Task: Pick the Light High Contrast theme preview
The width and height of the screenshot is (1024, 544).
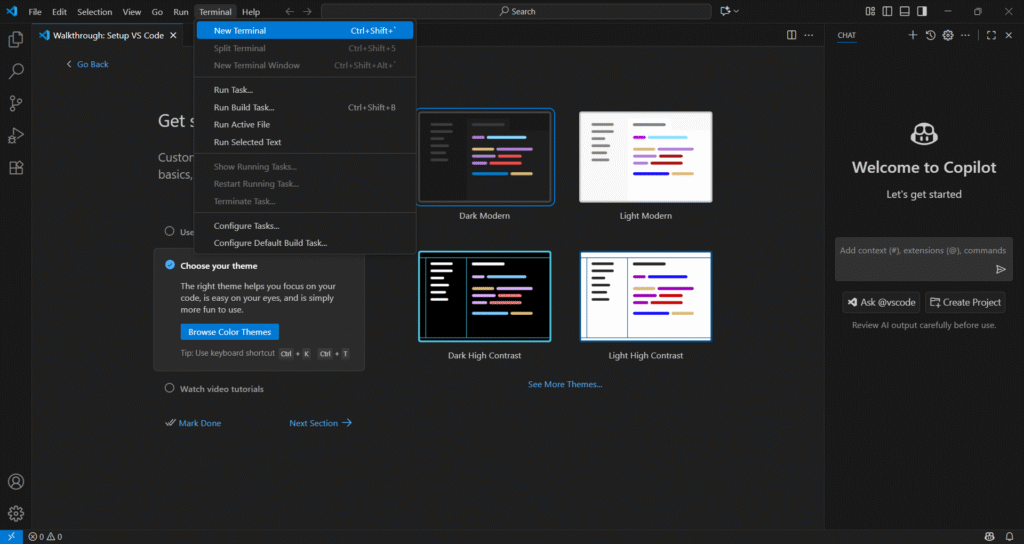Action: 645,296
